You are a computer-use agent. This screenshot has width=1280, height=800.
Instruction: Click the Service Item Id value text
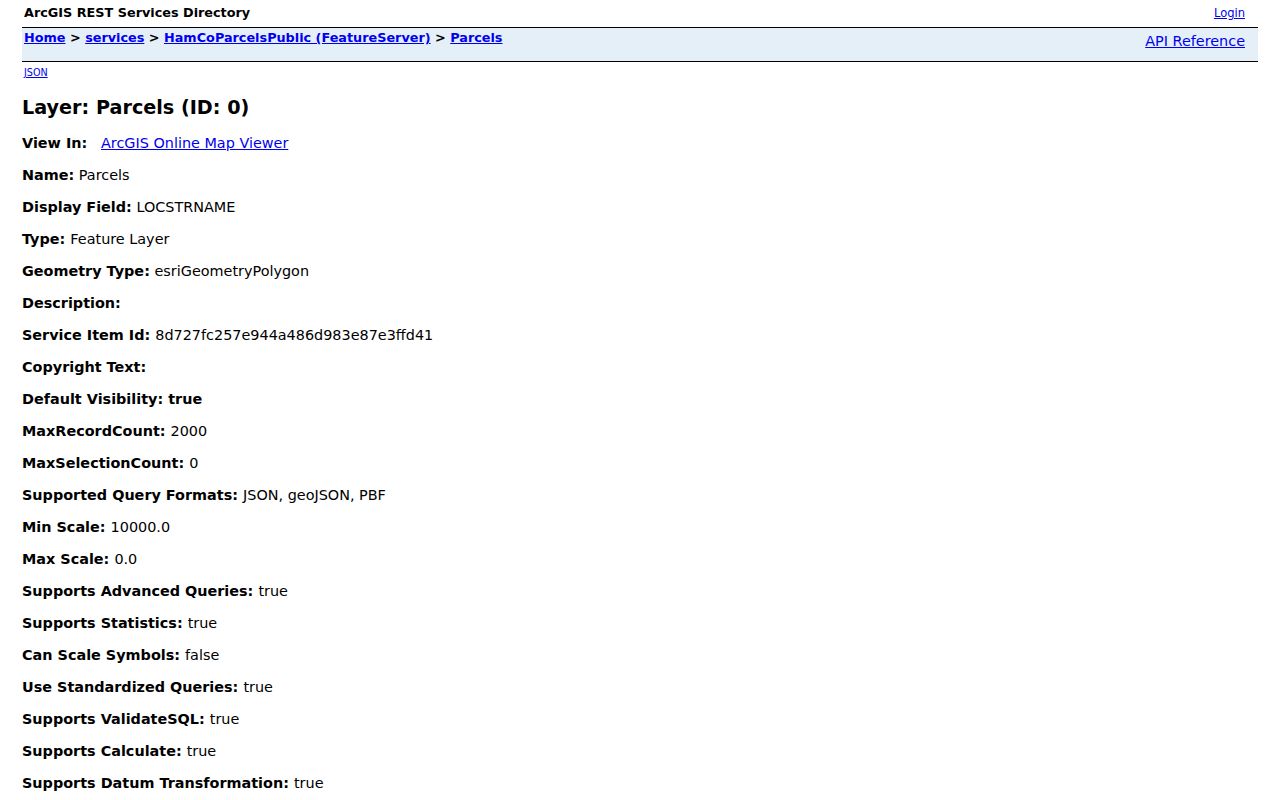point(294,335)
